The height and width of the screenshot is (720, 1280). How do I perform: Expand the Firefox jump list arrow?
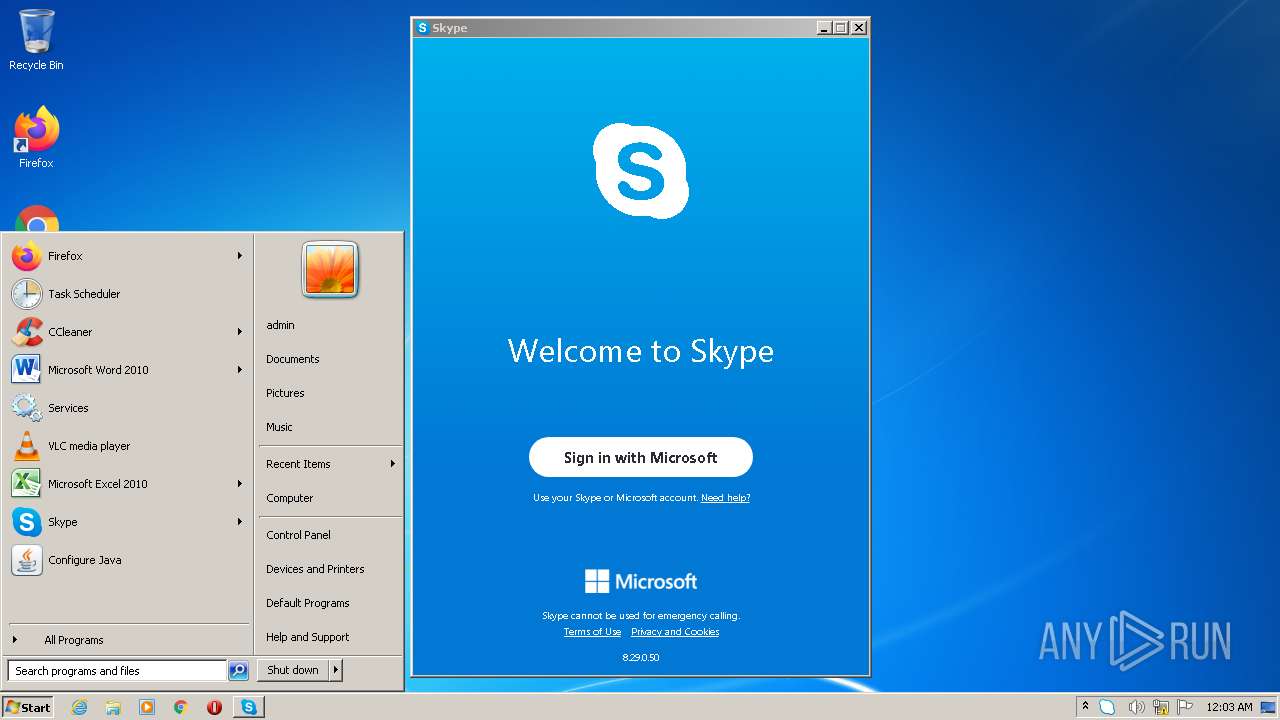pyautogui.click(x=240, y=256)
